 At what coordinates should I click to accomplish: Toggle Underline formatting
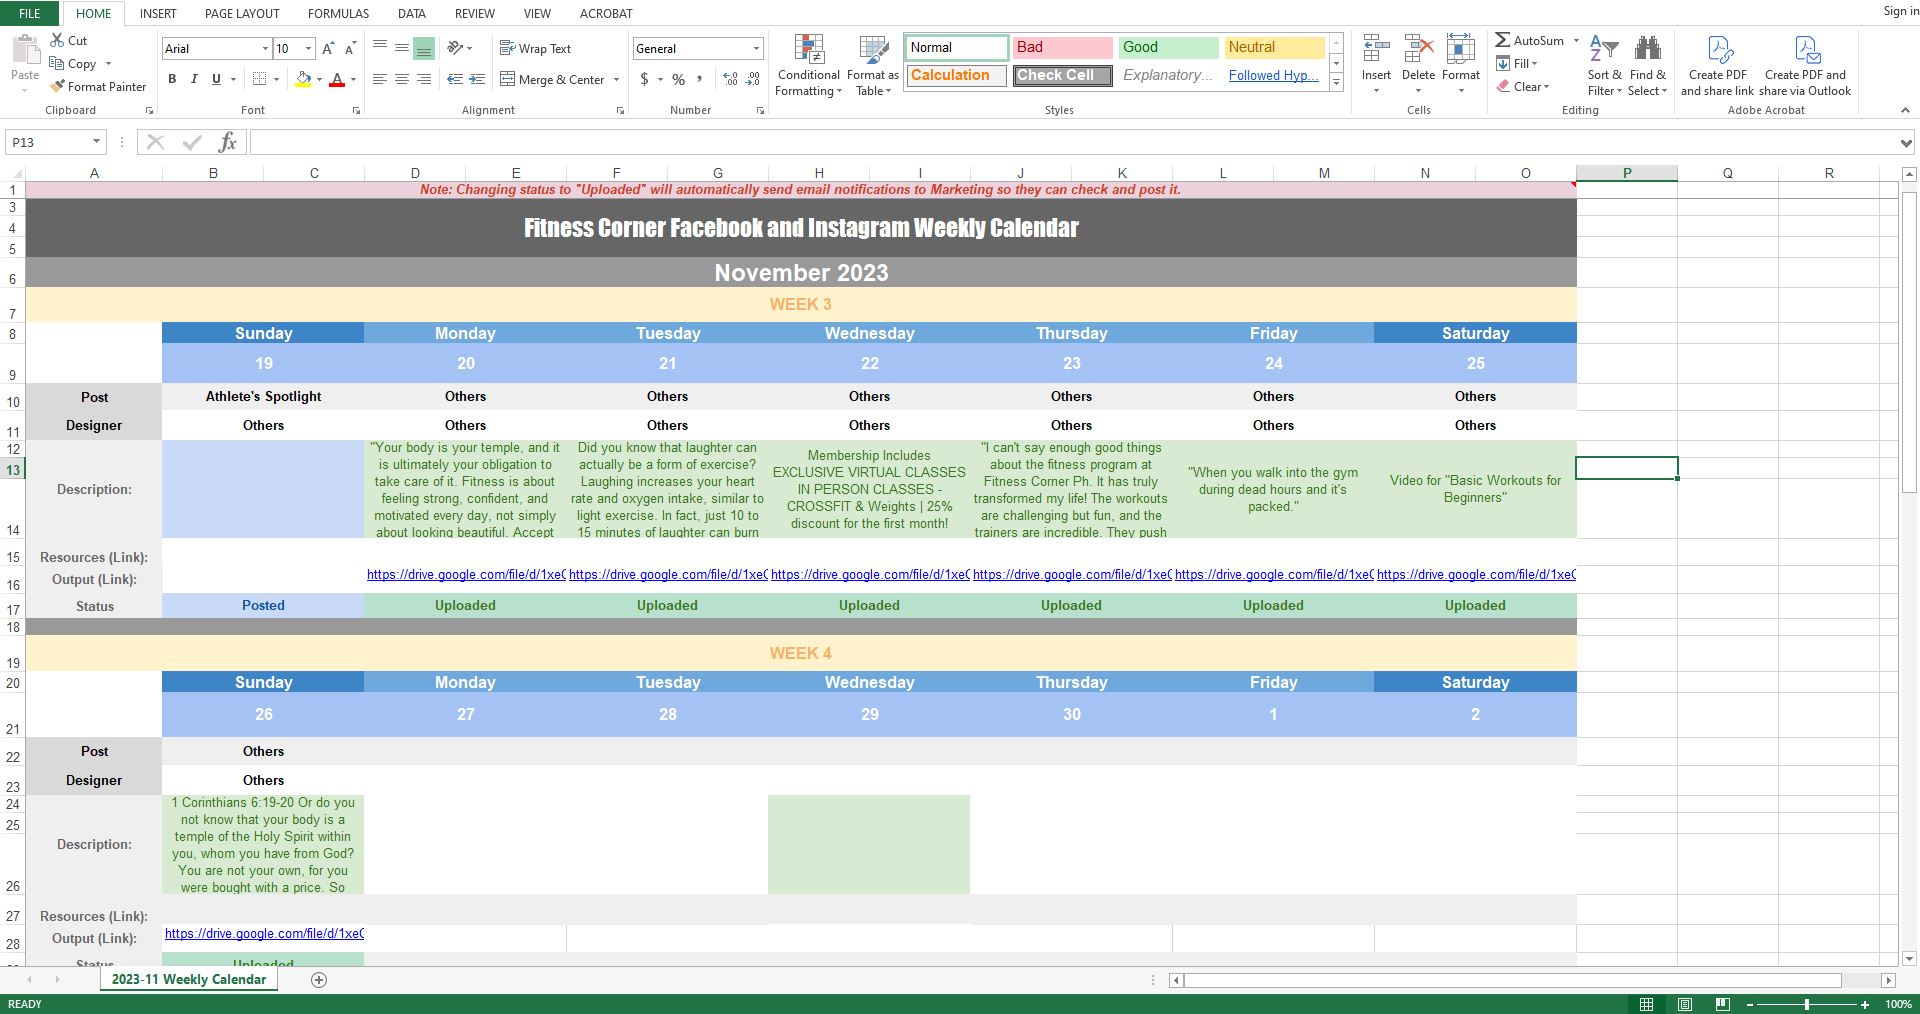point(216,79)
